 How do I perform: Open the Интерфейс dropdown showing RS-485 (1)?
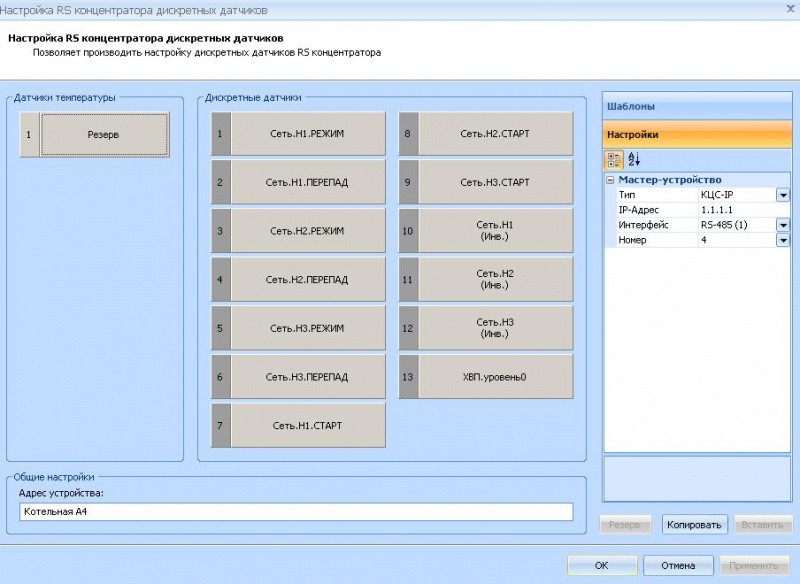783,224
